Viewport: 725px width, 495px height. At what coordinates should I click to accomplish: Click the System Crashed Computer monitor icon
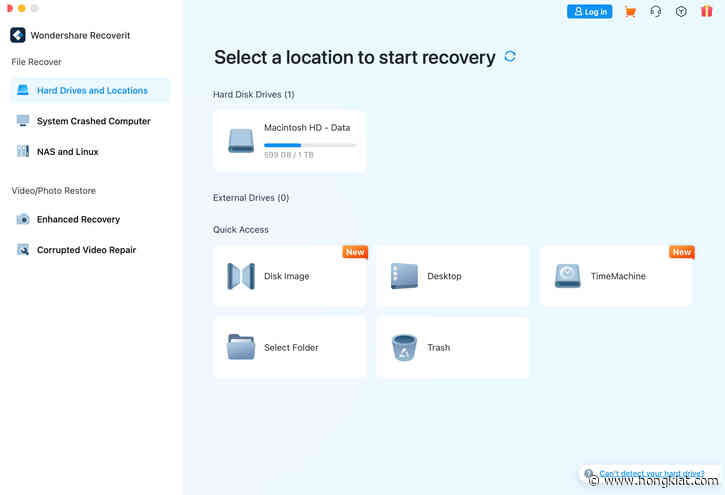[23, 121]
